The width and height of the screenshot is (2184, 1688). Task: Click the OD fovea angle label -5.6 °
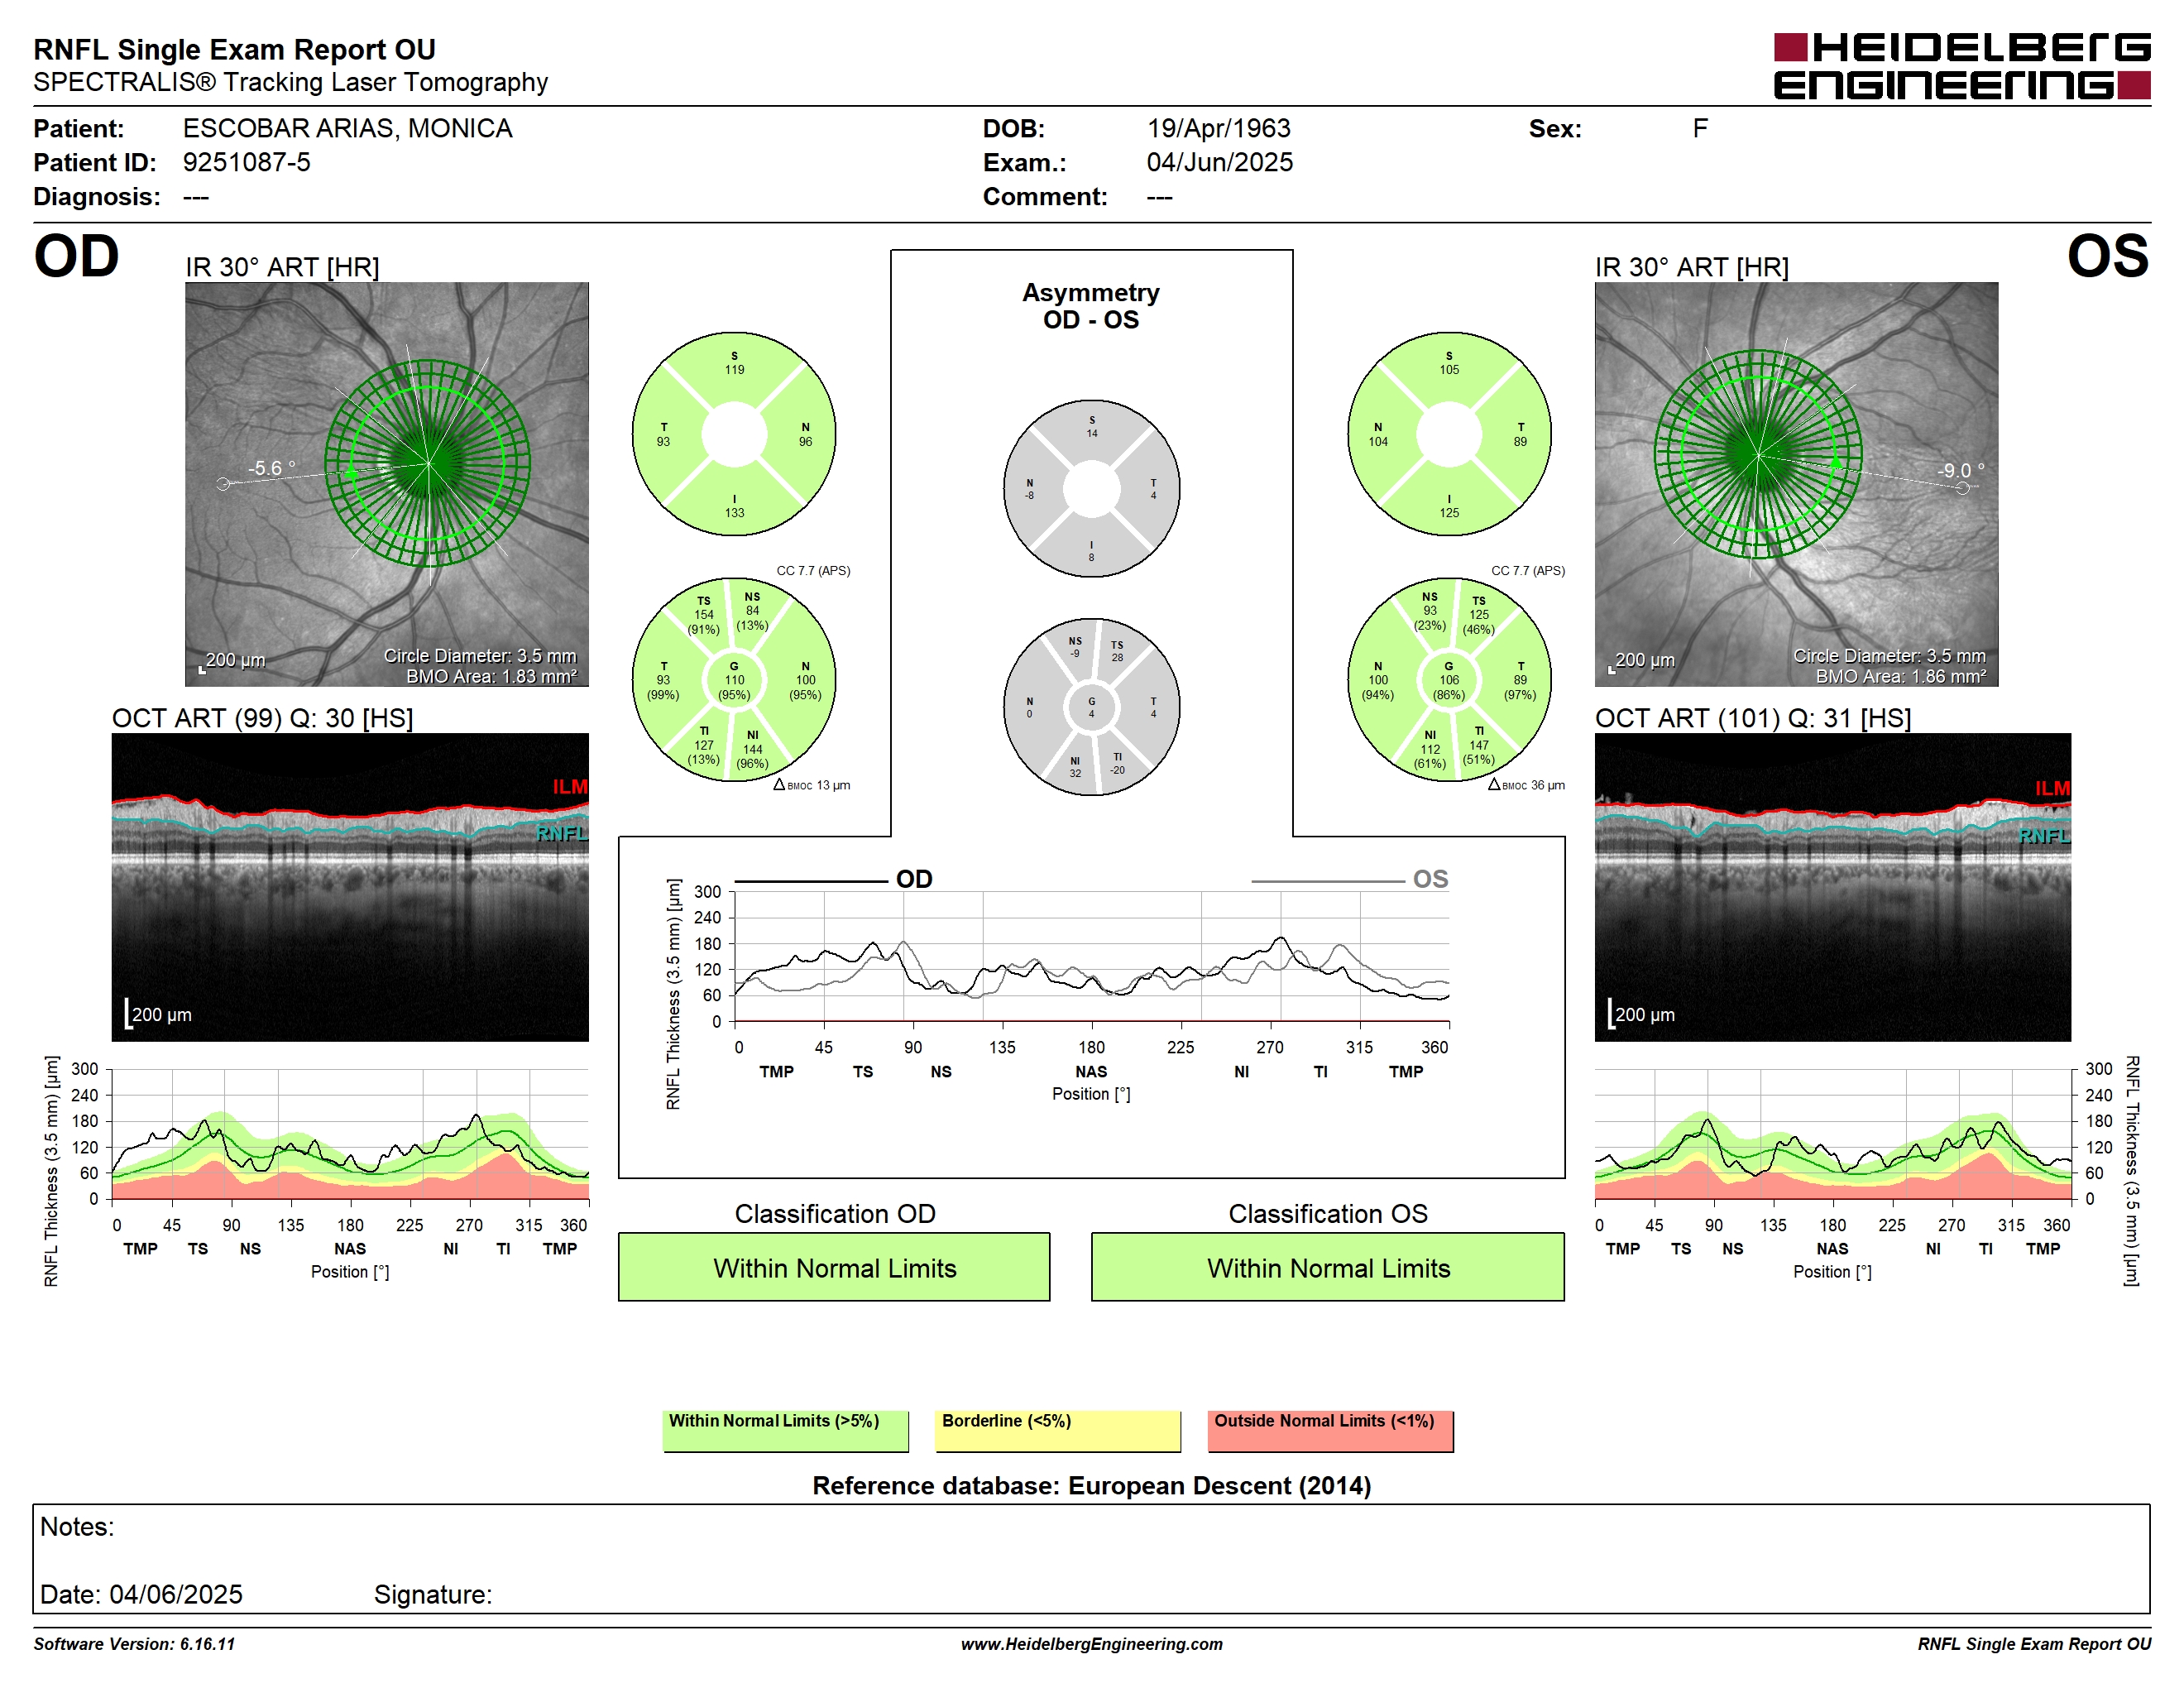tap(272, 468)
